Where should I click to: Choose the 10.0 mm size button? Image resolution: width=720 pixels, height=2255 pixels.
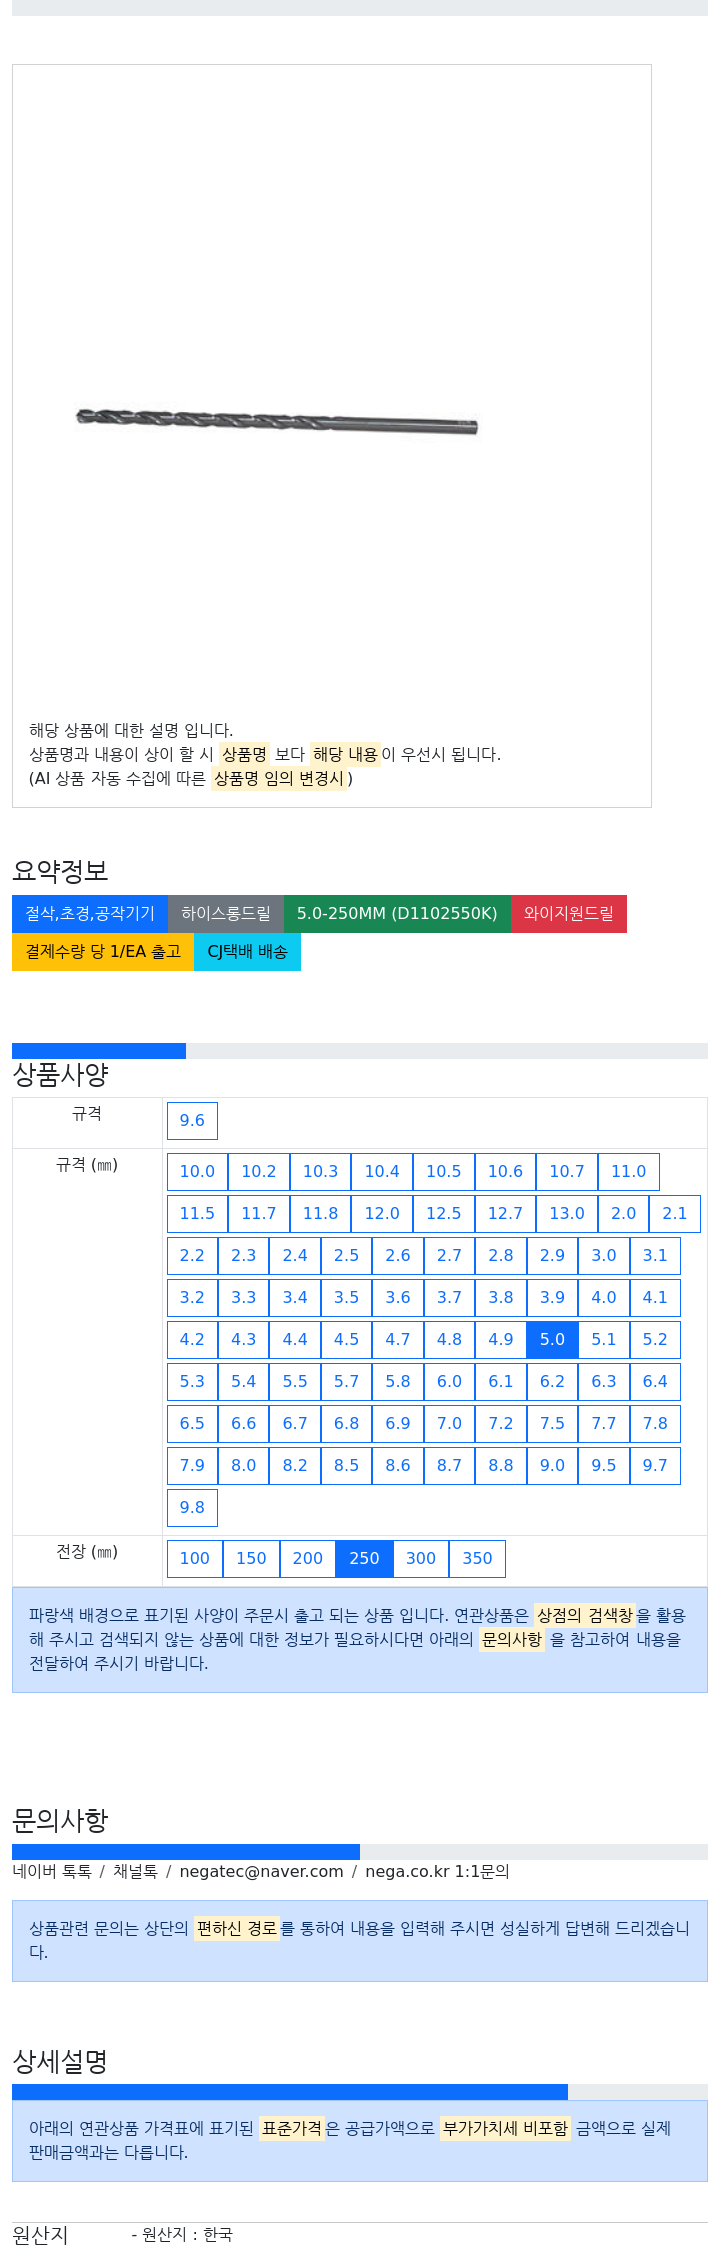(197, 1171)
